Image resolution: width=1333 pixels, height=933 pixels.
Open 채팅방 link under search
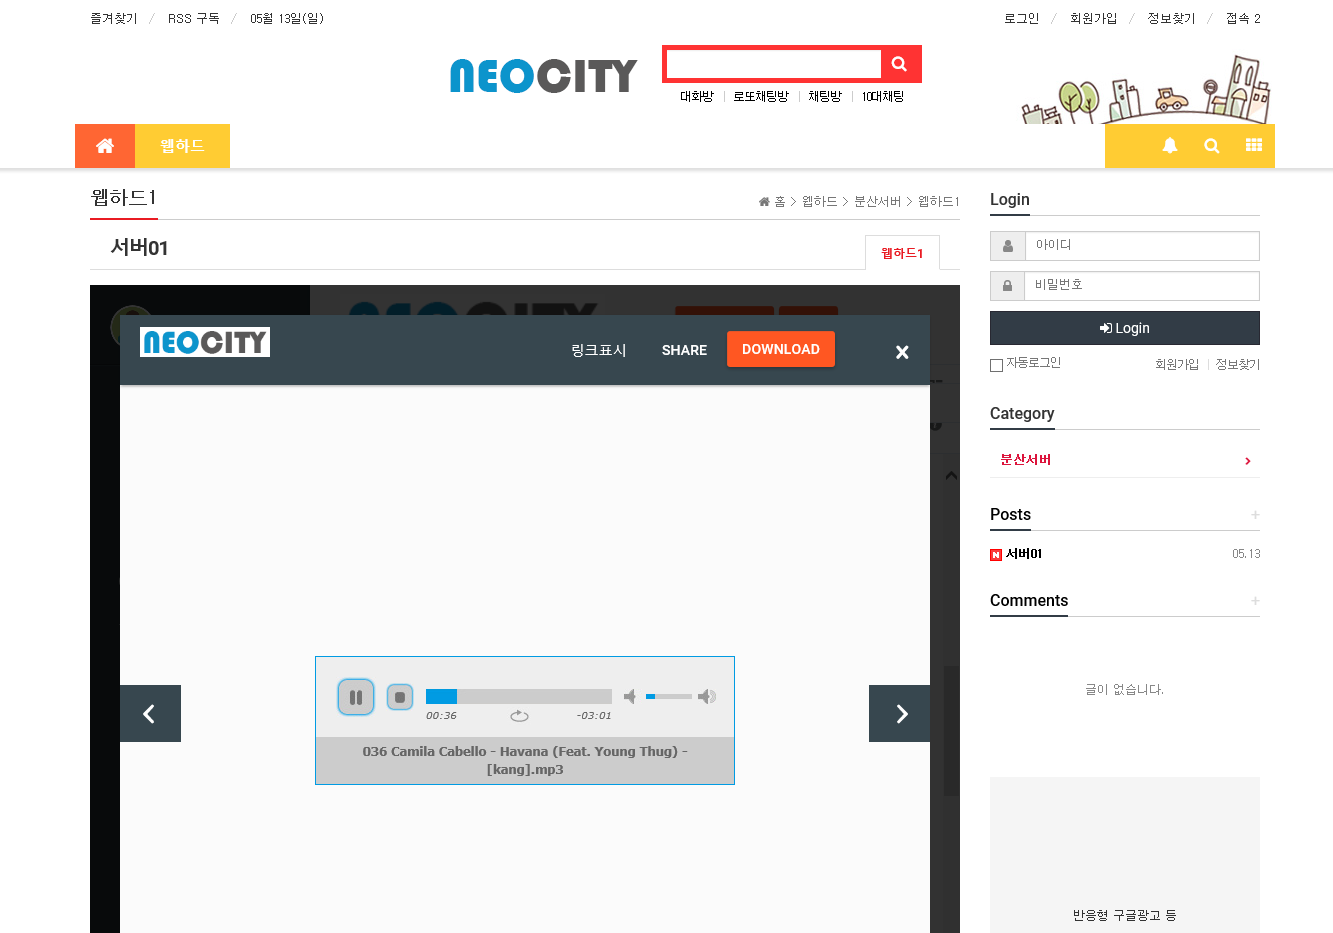(x=825, y=97)
